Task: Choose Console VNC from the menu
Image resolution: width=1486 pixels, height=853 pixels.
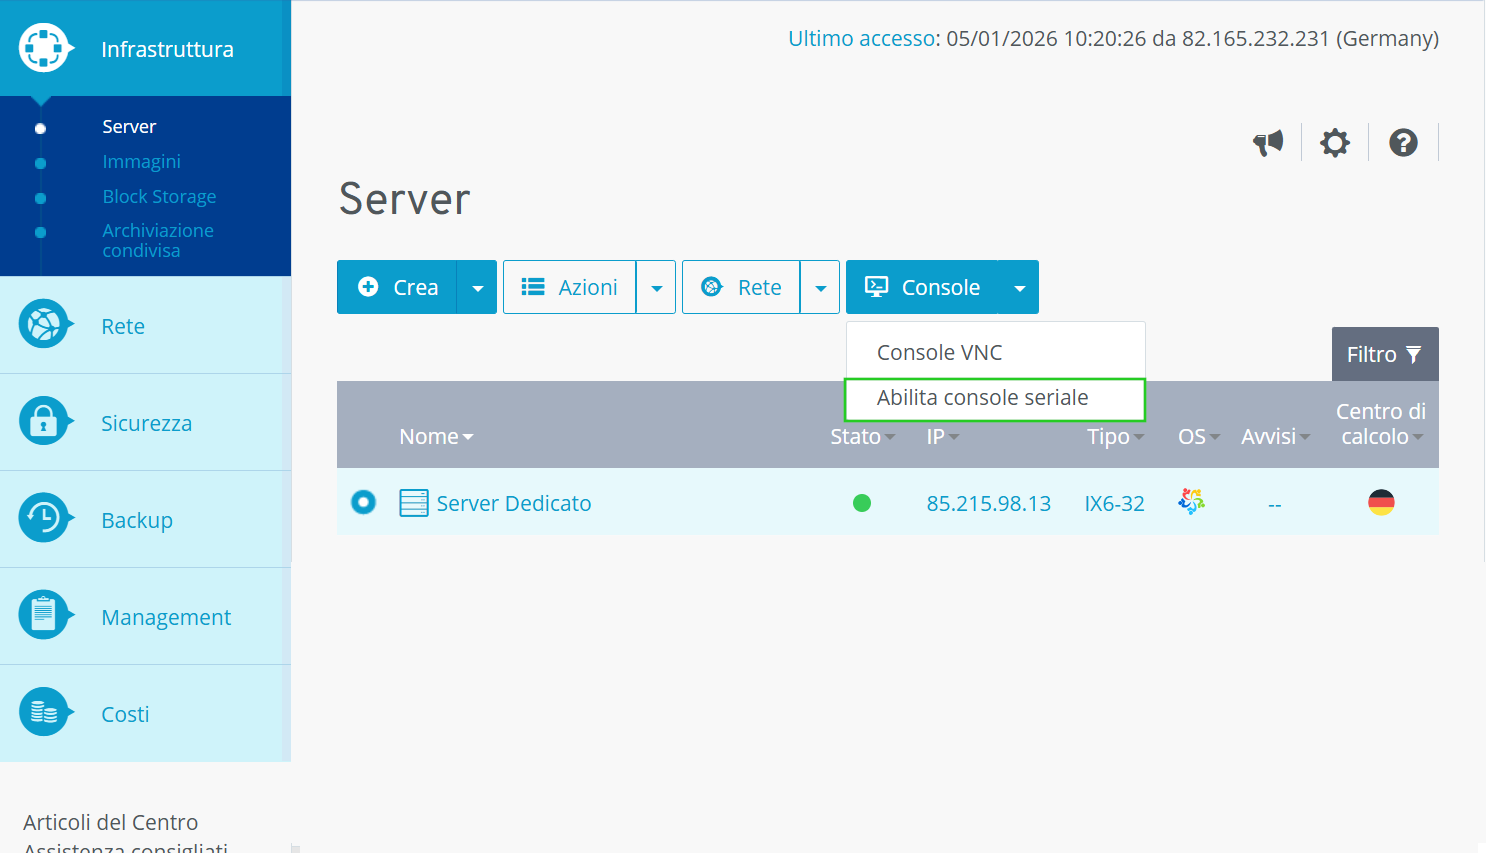Action: coord(939,353)
